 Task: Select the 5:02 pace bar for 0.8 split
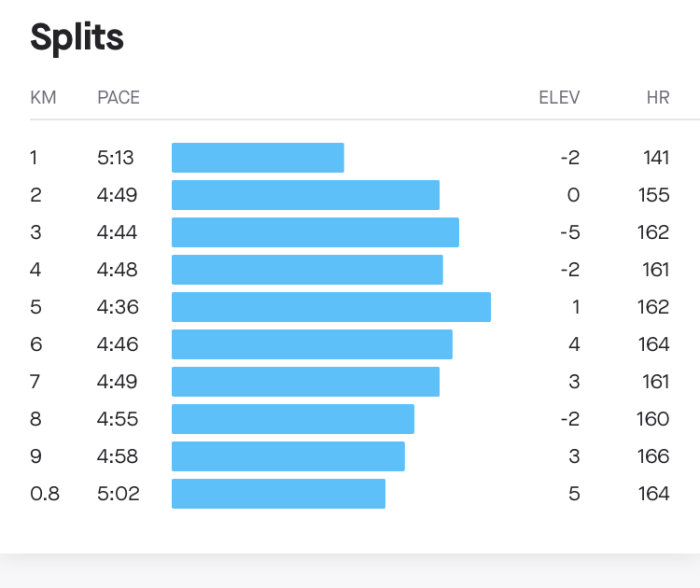[279, 493]
